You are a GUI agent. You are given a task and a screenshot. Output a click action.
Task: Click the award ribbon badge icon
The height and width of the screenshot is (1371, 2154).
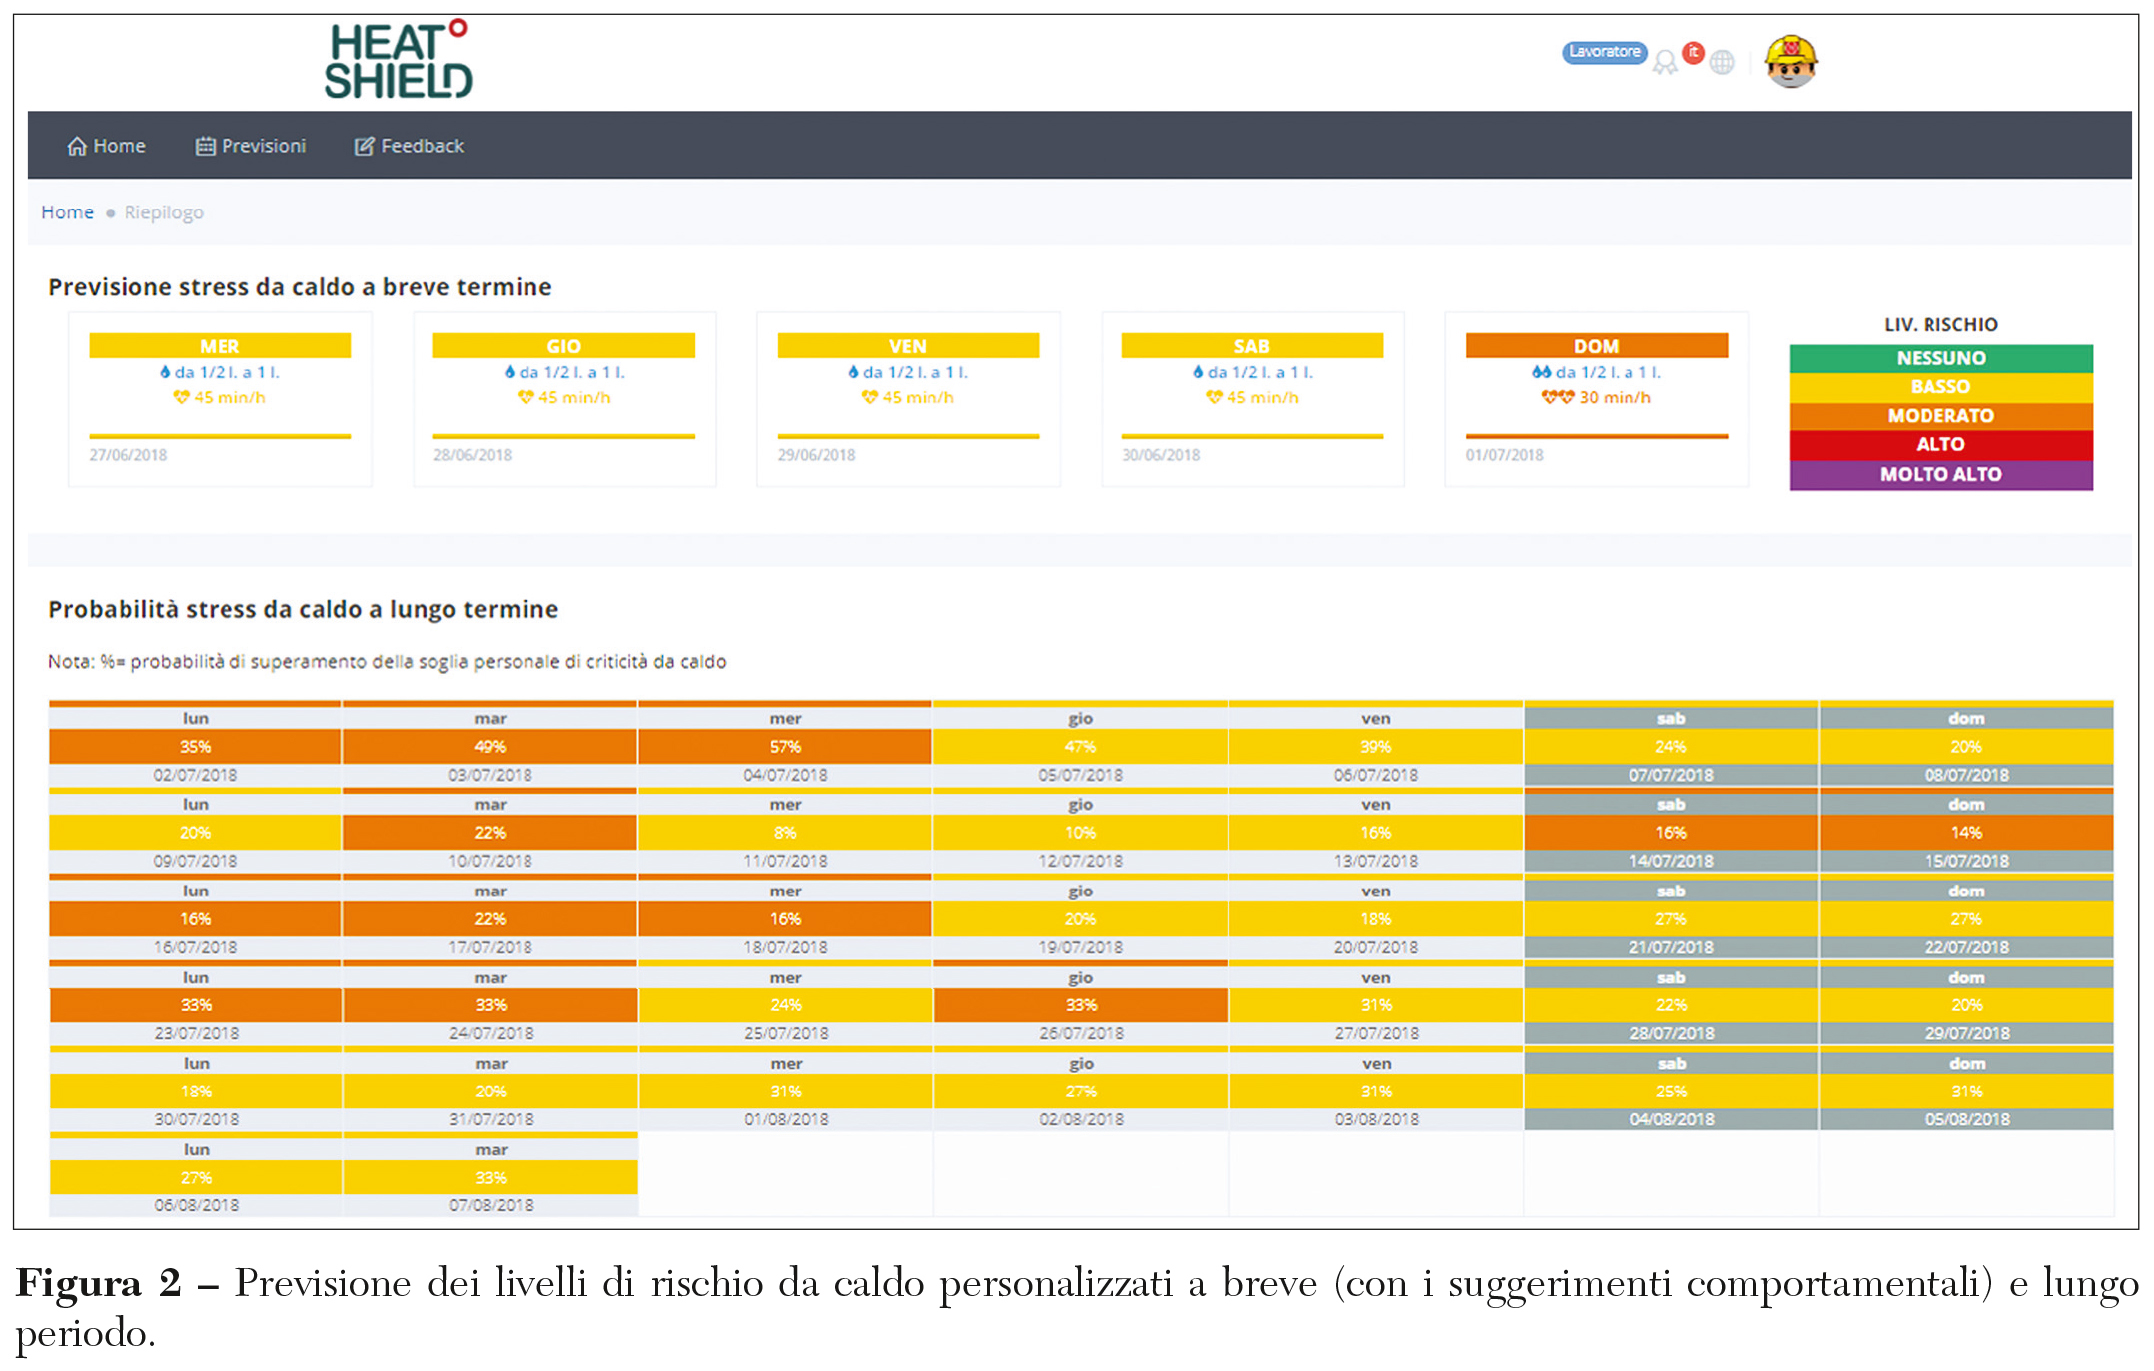[1664, 63]
